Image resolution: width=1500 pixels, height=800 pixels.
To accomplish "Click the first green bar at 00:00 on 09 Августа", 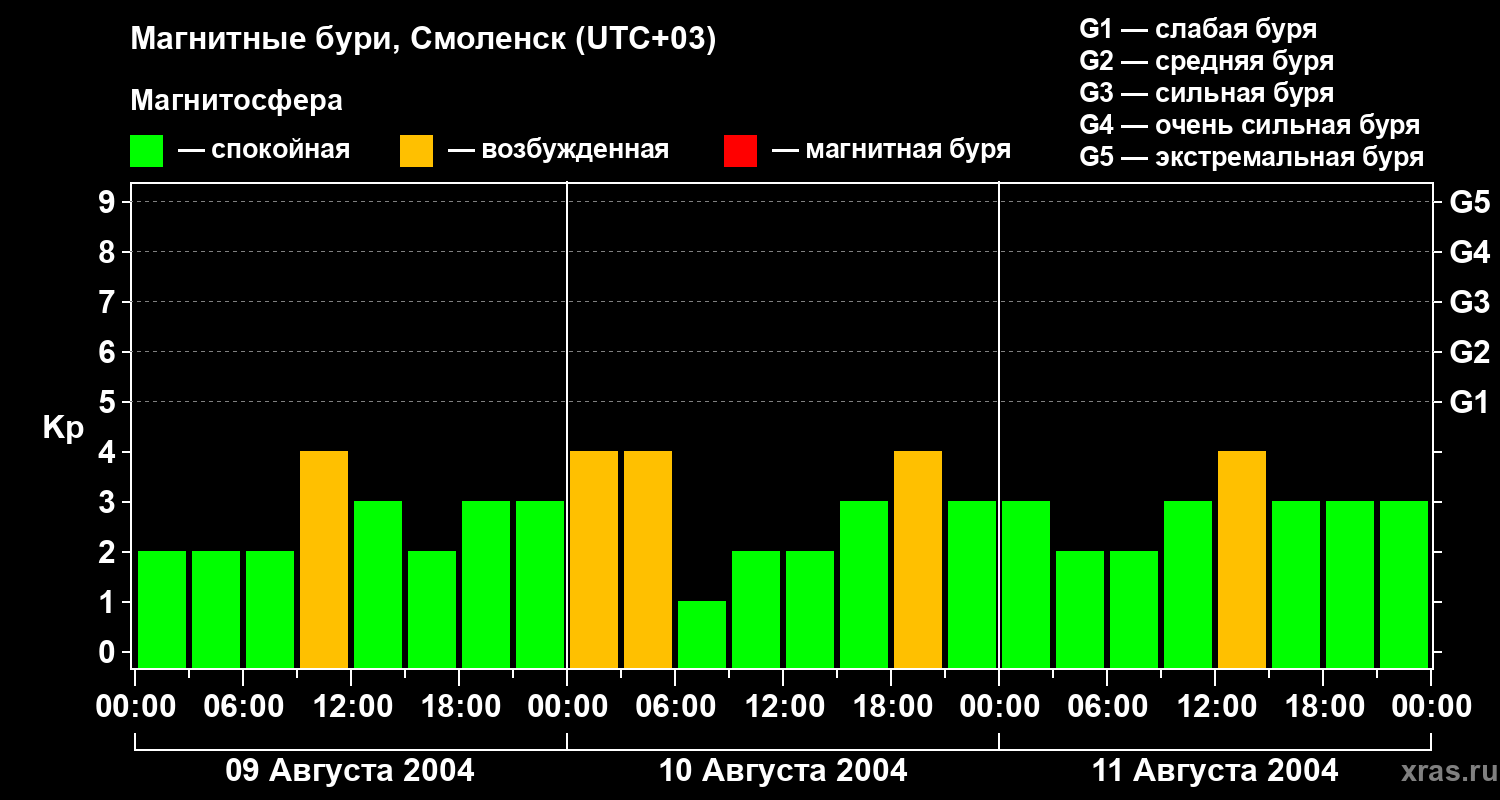I will [x=162, y=609].
